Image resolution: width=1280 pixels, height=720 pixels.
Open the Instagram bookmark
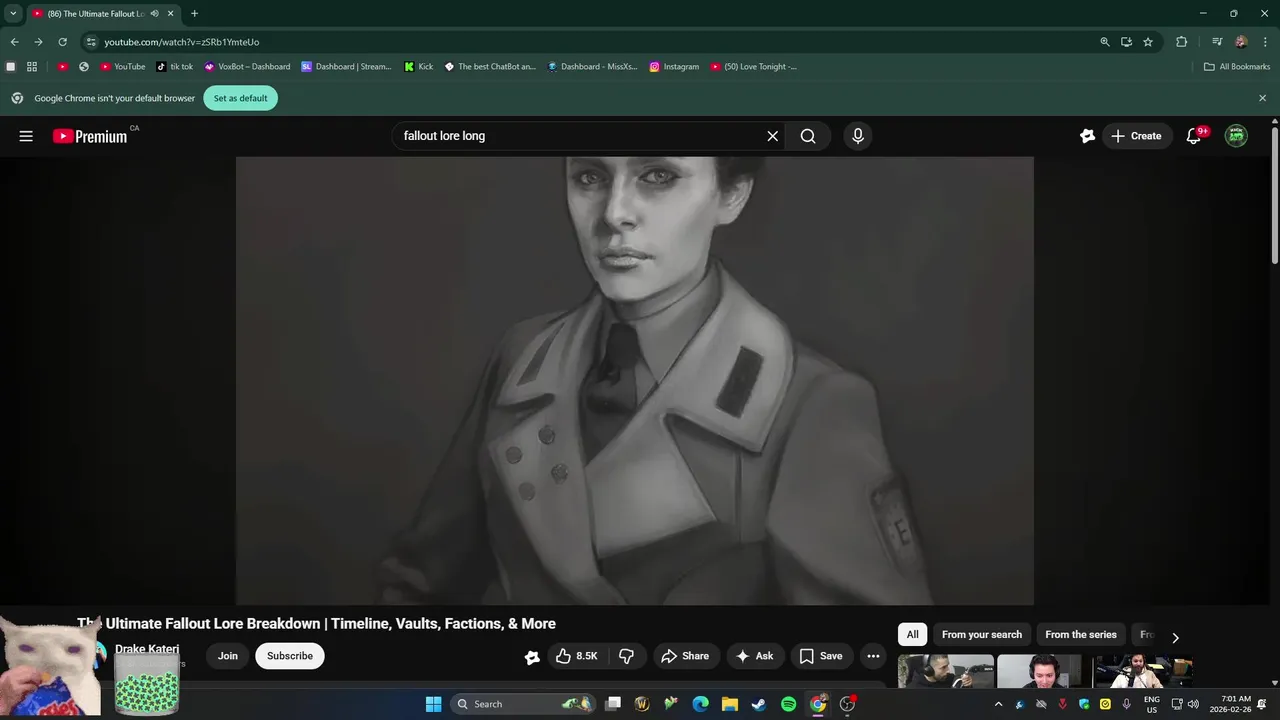click(674, 67)
